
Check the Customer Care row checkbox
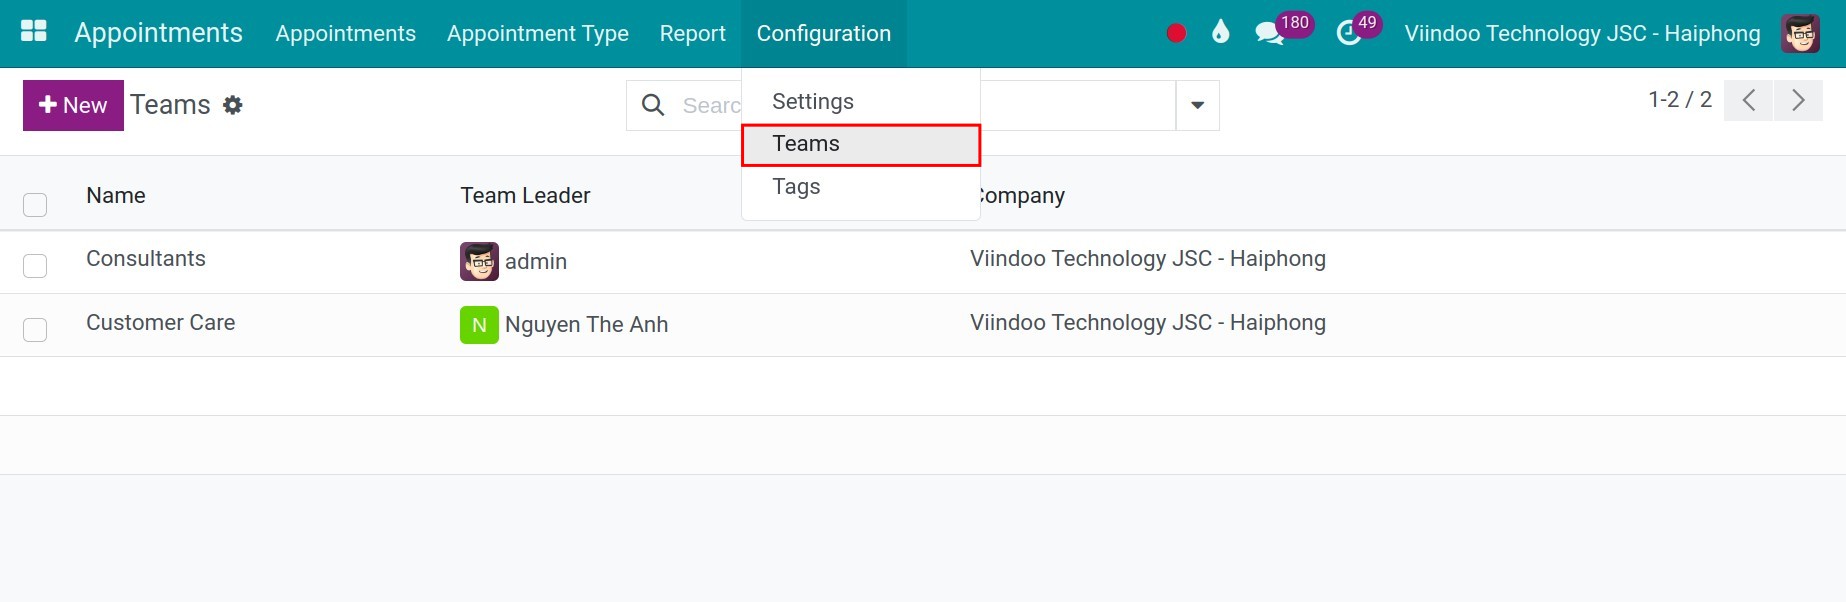[35, 329]
